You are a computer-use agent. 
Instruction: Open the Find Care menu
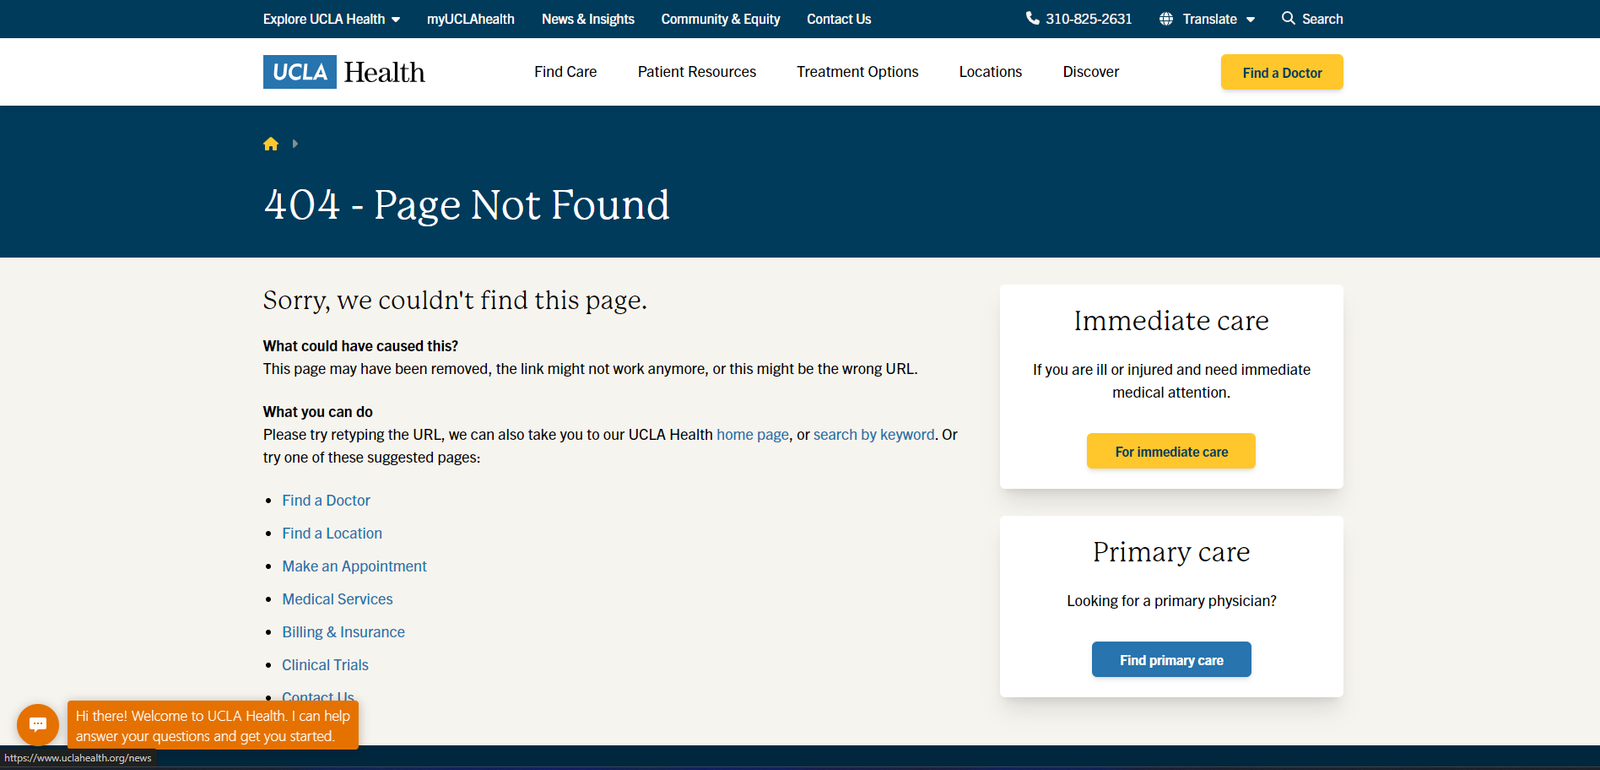565,72
